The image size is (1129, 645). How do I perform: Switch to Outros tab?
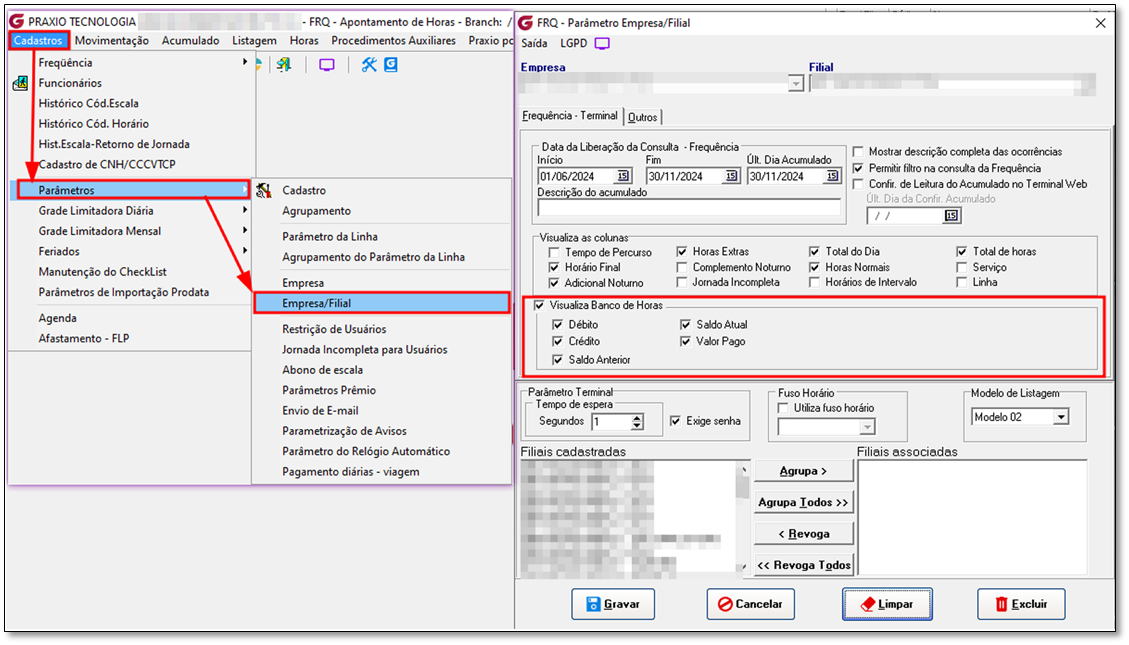pos(642,117)
